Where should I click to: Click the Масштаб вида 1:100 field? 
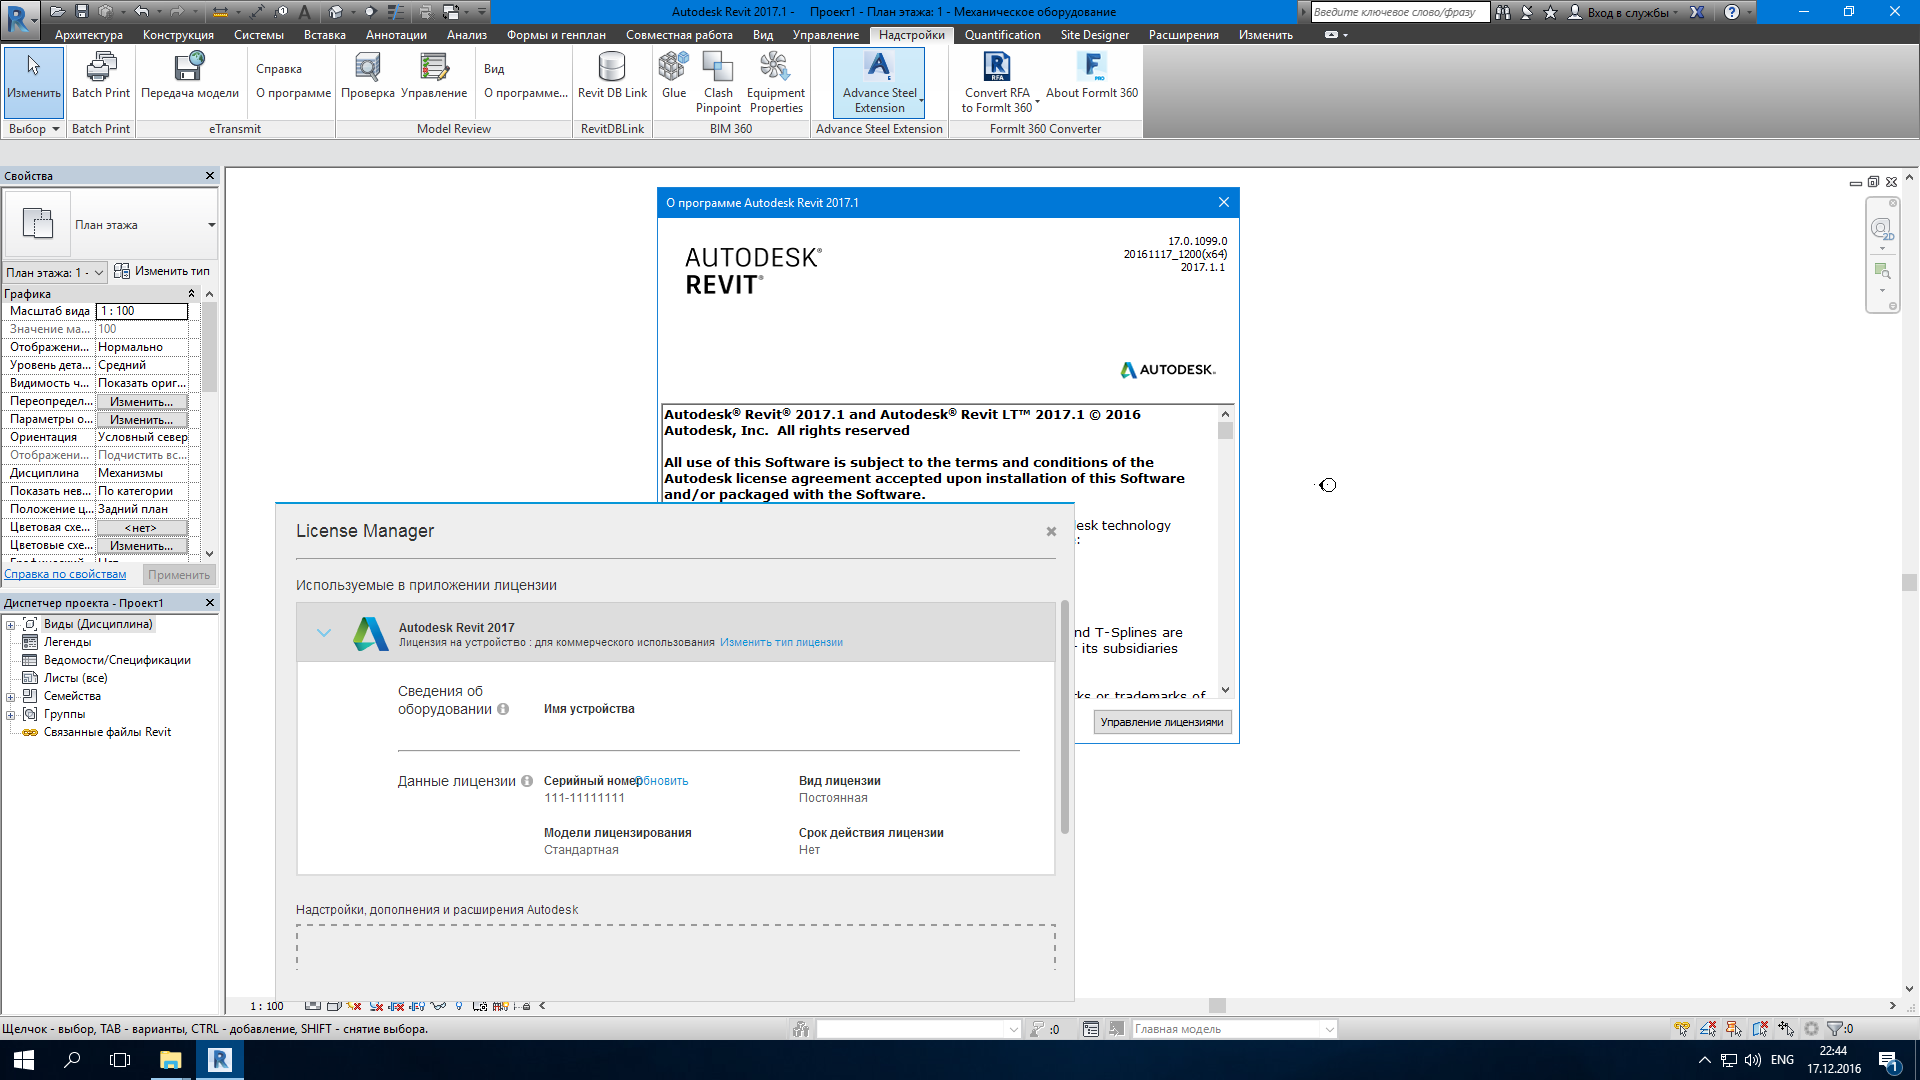click(x=142, y=311)
